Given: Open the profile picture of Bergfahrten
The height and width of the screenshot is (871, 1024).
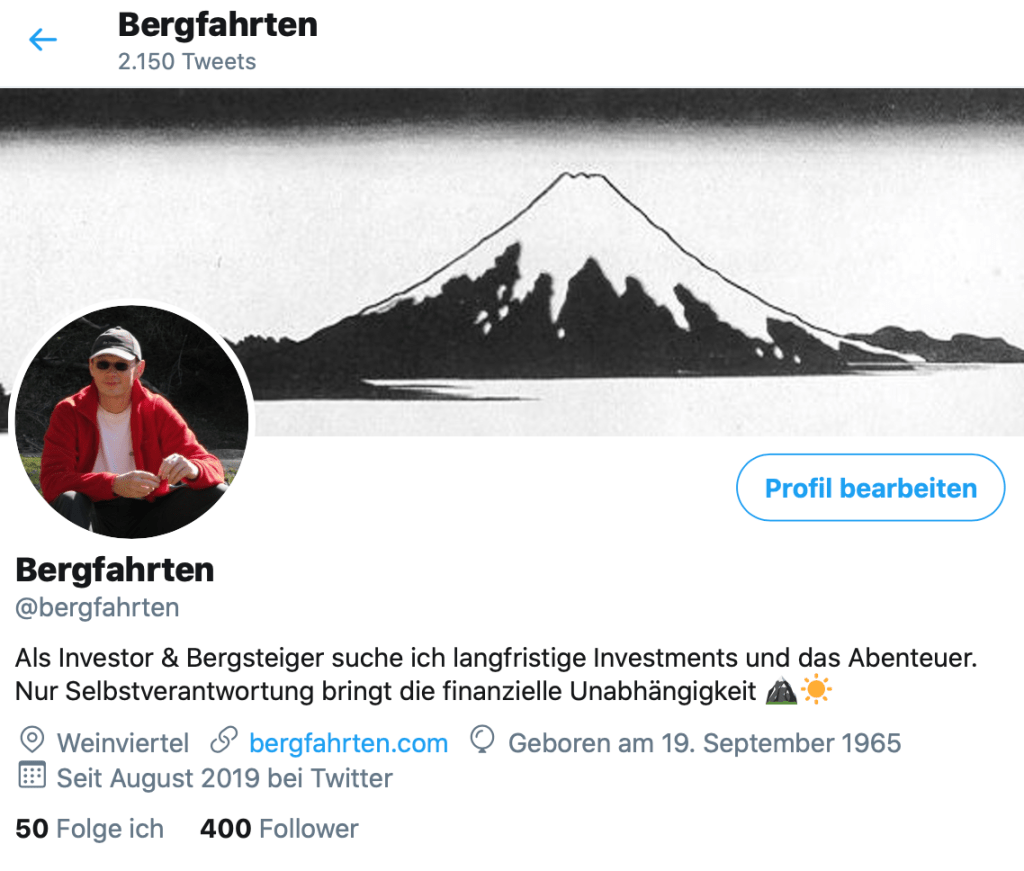Looking at the screenshot, I should click(131, 422).
